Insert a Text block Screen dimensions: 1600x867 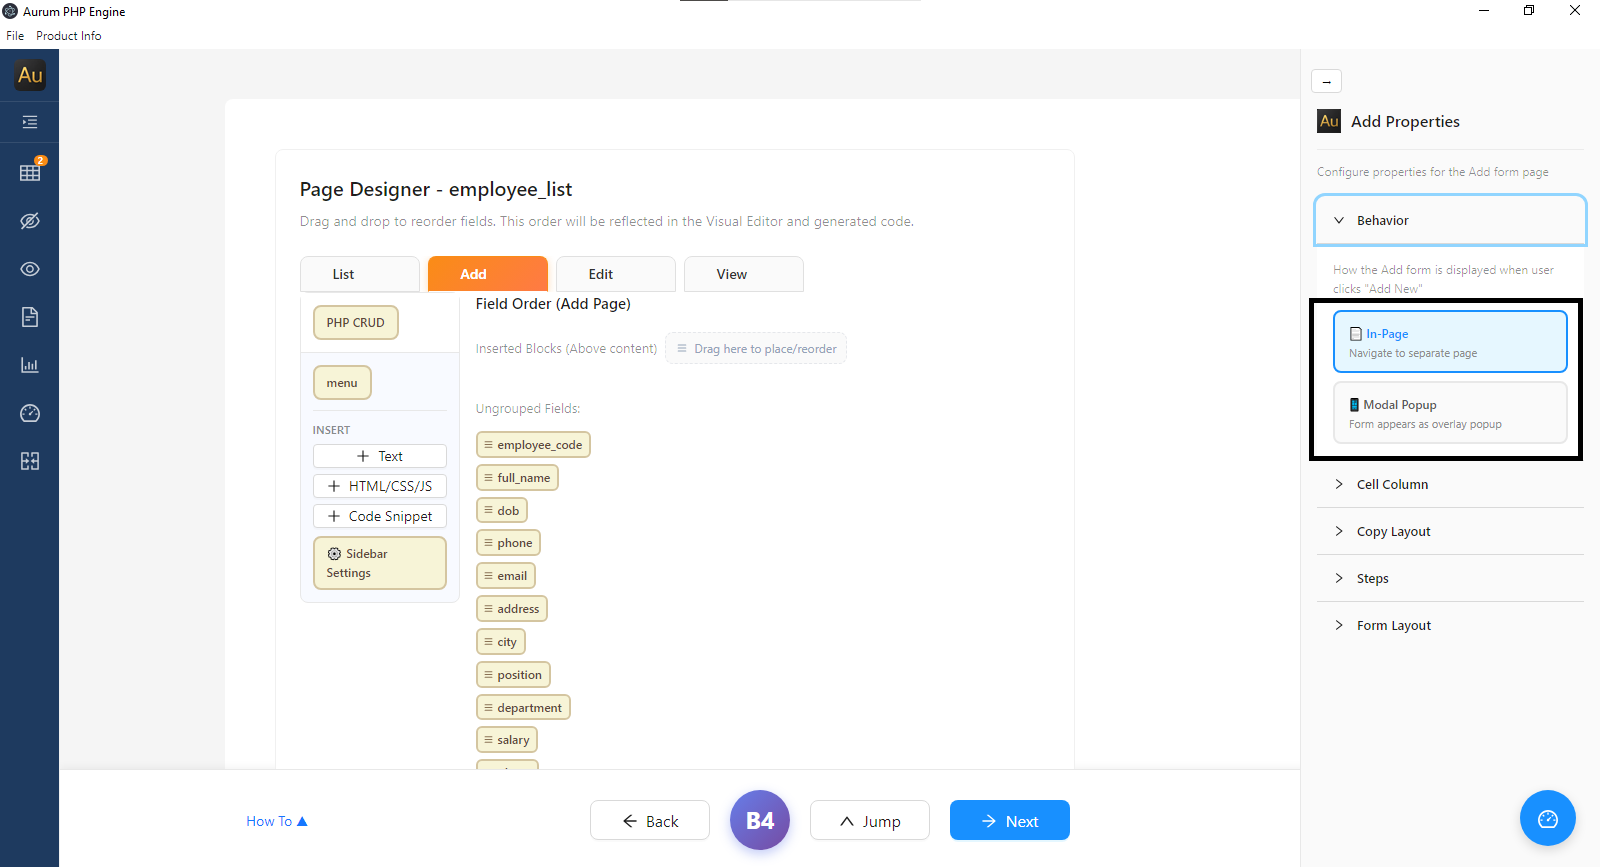[x=380, y=456]
